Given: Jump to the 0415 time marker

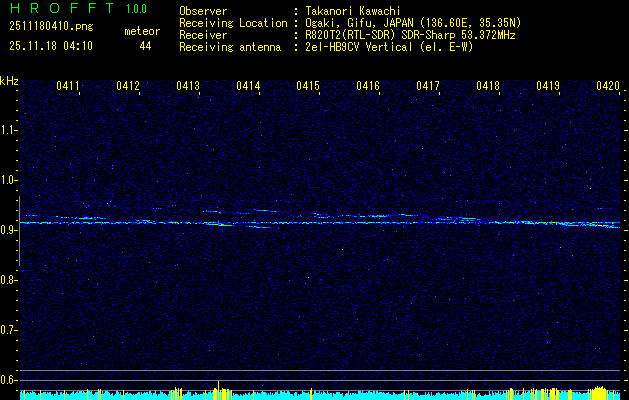Looking at the screenshot, I should pos(308,87).
